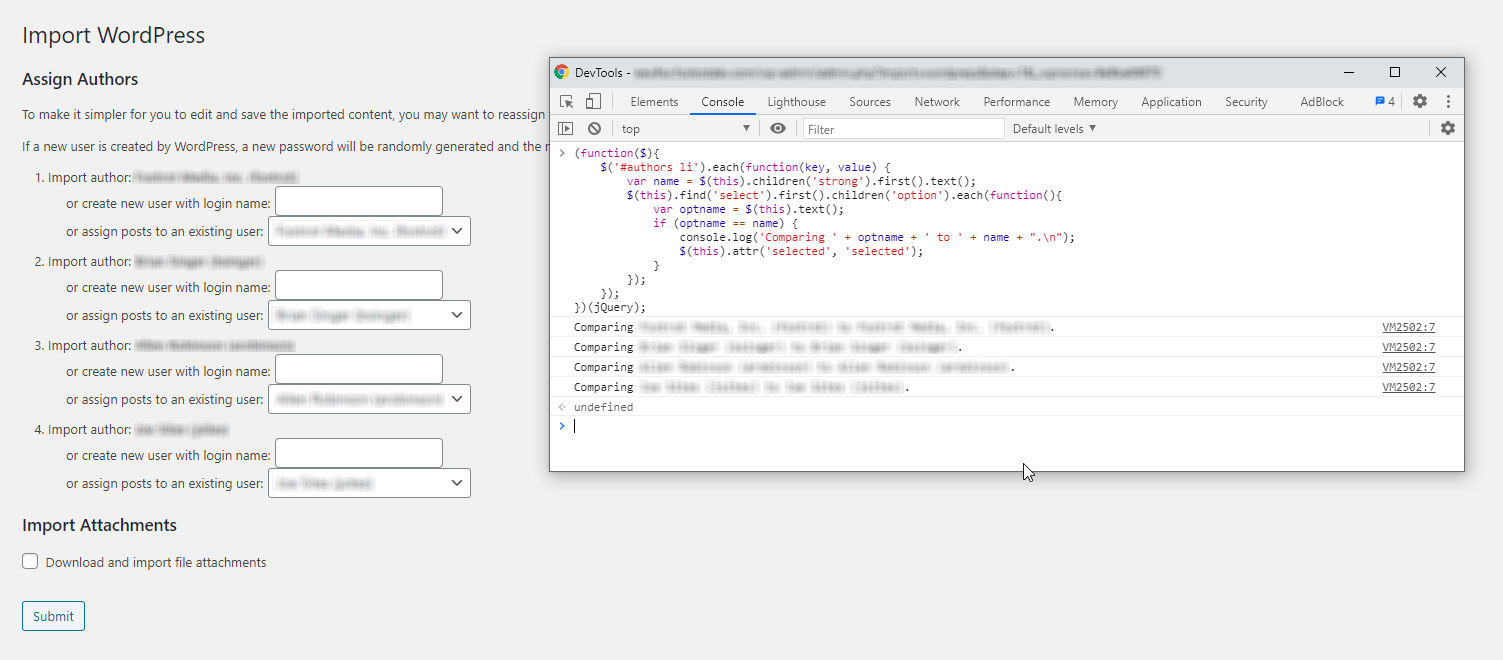
Task: Open the AdBlock tab
Action: point(1322,101)
